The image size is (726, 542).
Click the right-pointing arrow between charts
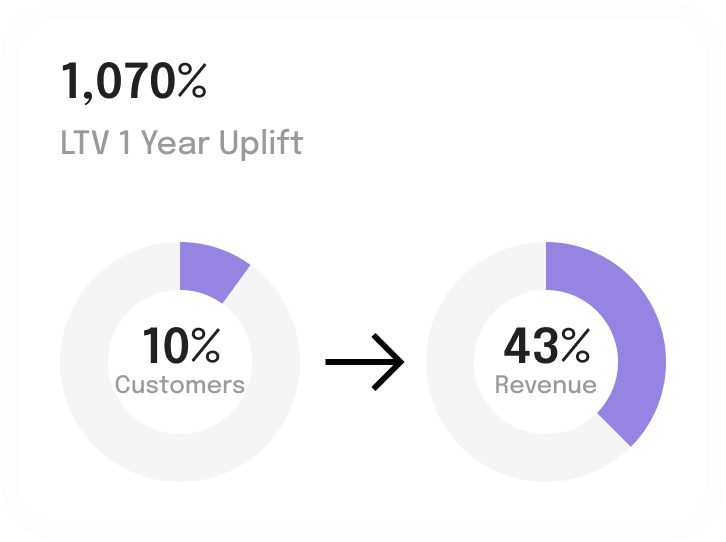click(x=364, y=360)
